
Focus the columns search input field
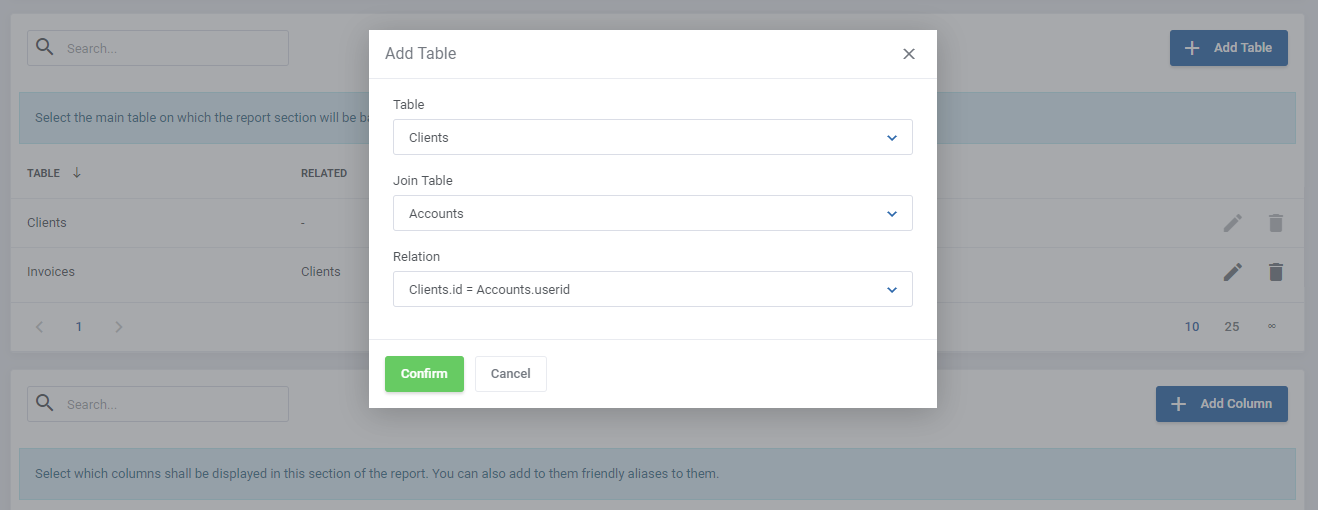coord(170,404)
